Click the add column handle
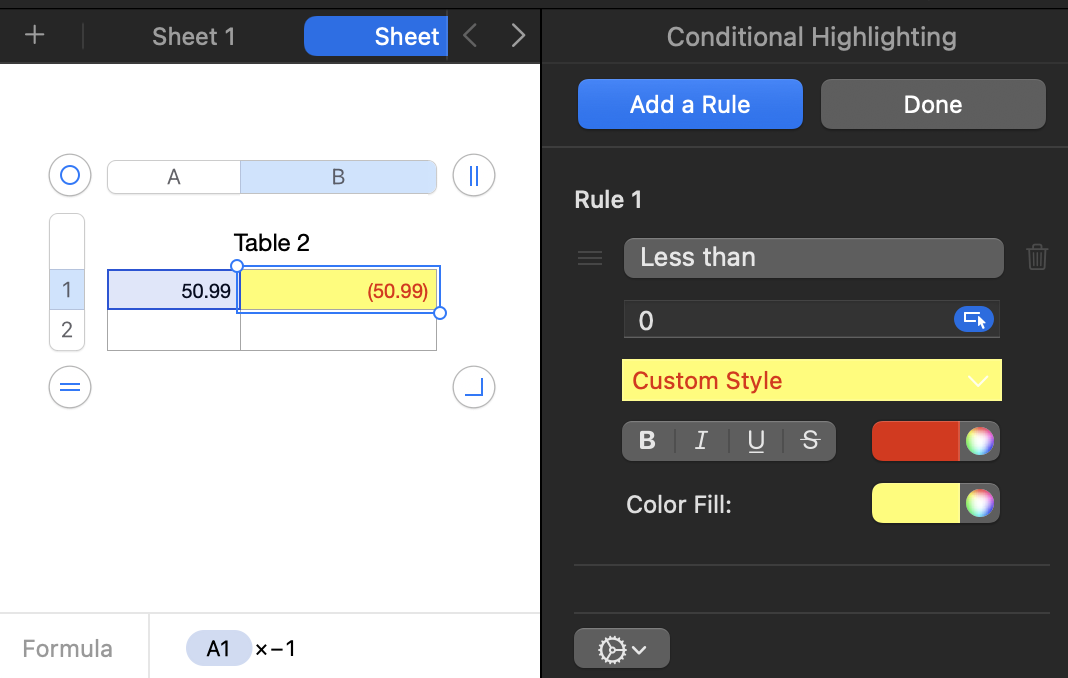 click(474, 176)
